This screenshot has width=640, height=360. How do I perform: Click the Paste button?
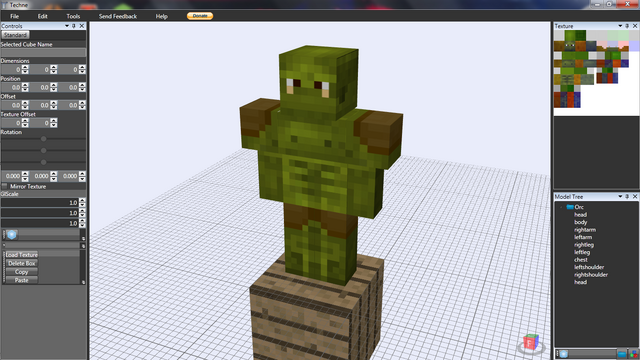(22, 280)
